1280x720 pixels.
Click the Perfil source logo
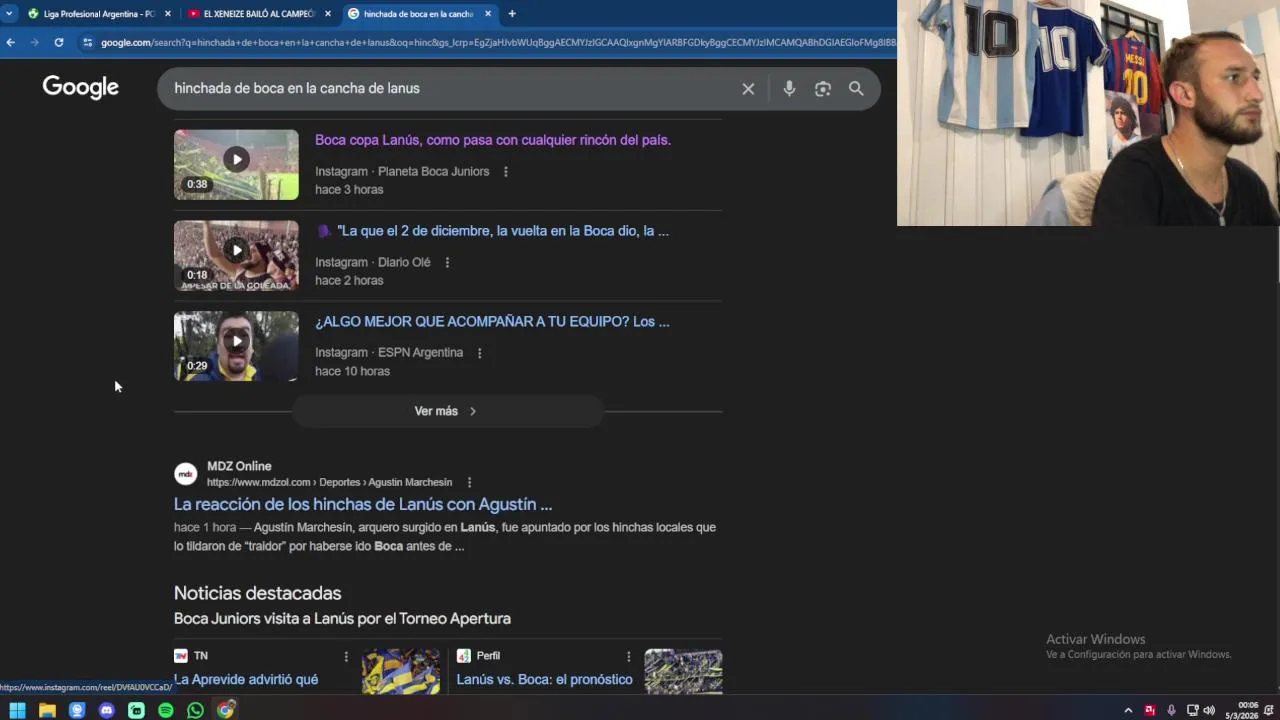click(x=464, y=656)
